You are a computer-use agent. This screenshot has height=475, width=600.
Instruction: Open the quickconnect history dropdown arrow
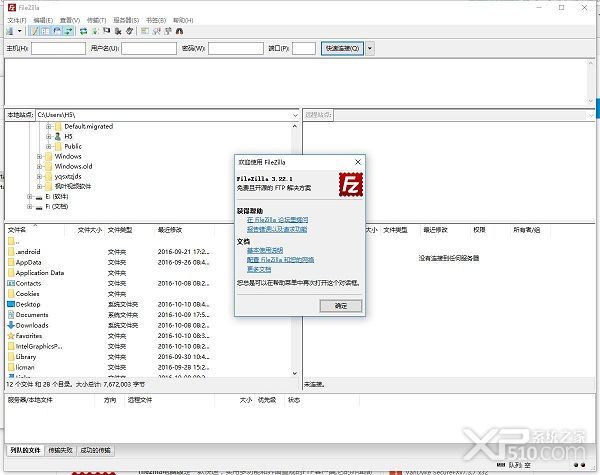[370, 48]
